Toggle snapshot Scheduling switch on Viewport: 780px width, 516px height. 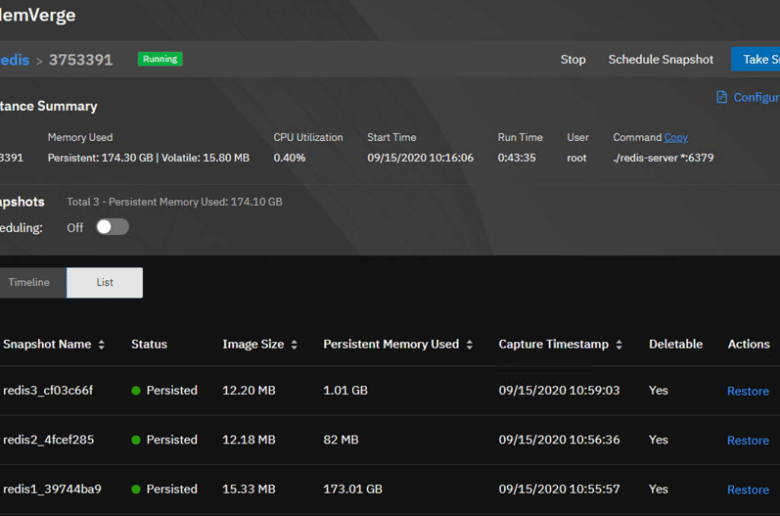112,227
